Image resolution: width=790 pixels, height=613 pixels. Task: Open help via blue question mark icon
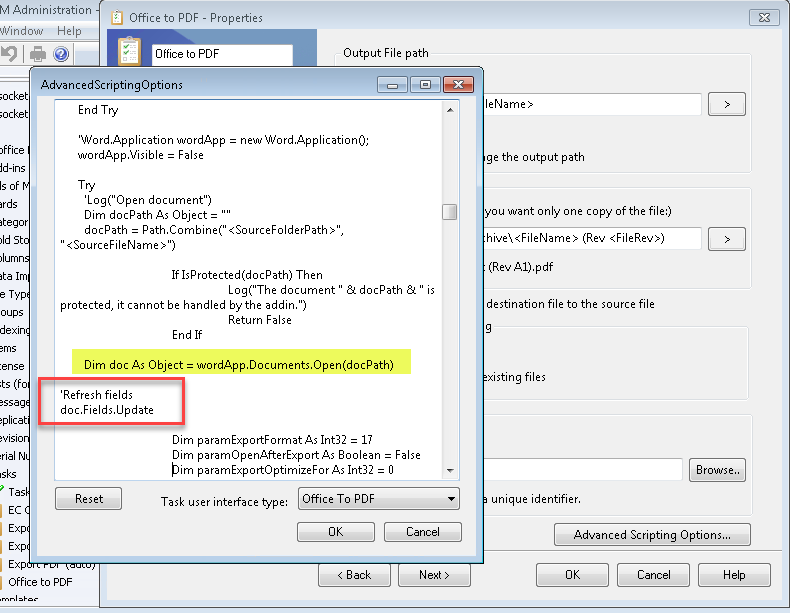(61, 54)
